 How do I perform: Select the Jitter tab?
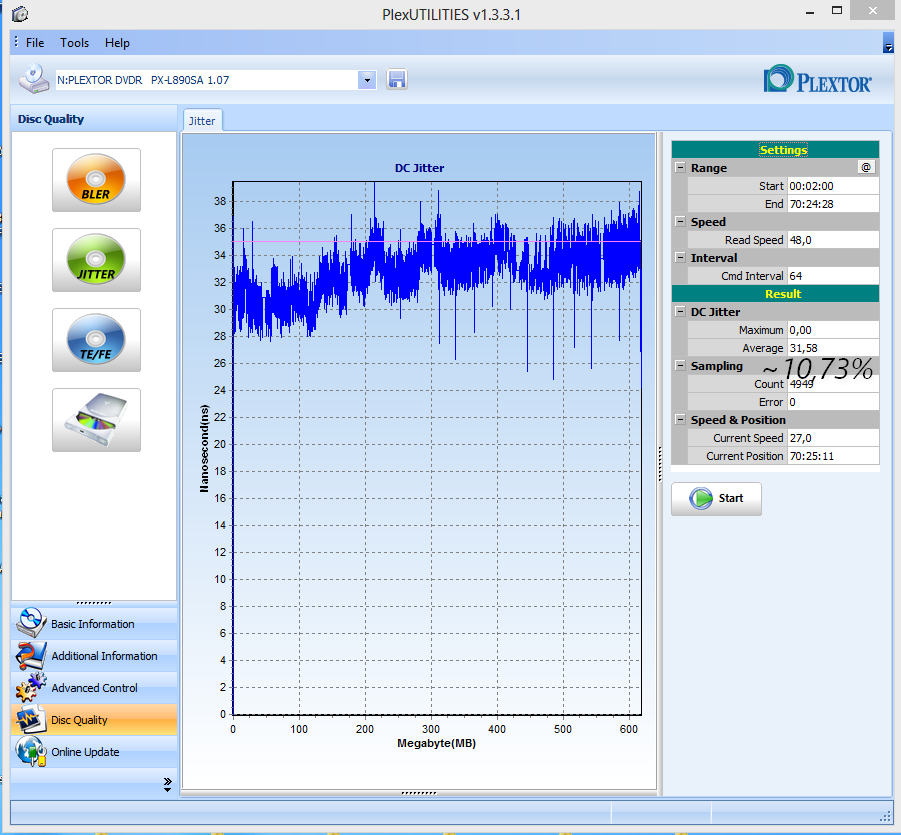coord(202,121)
